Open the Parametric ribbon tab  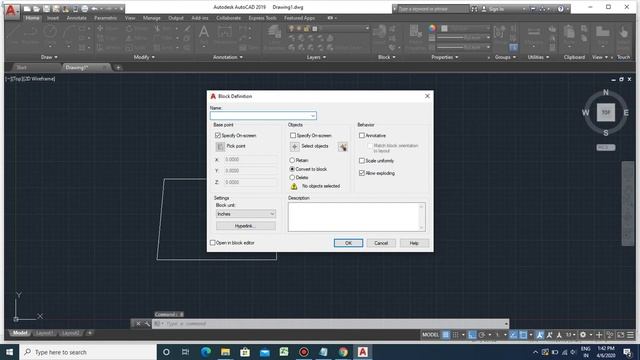tap(105, 18)
